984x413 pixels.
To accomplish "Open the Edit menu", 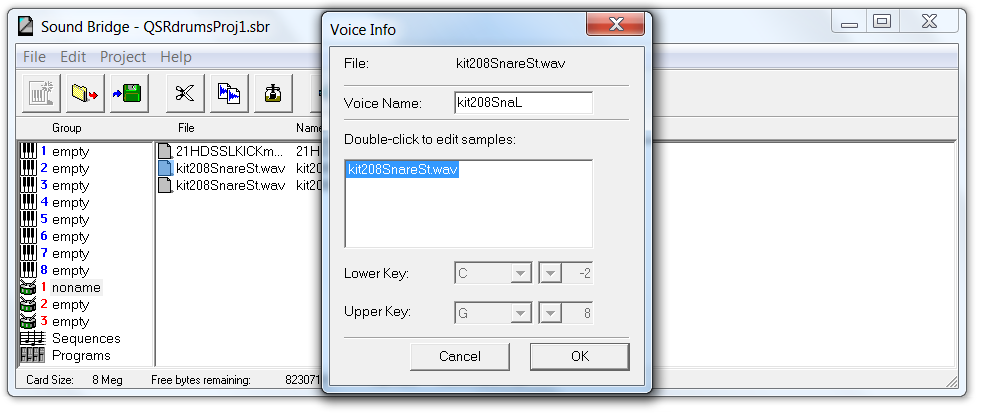I will click(73, 57).
